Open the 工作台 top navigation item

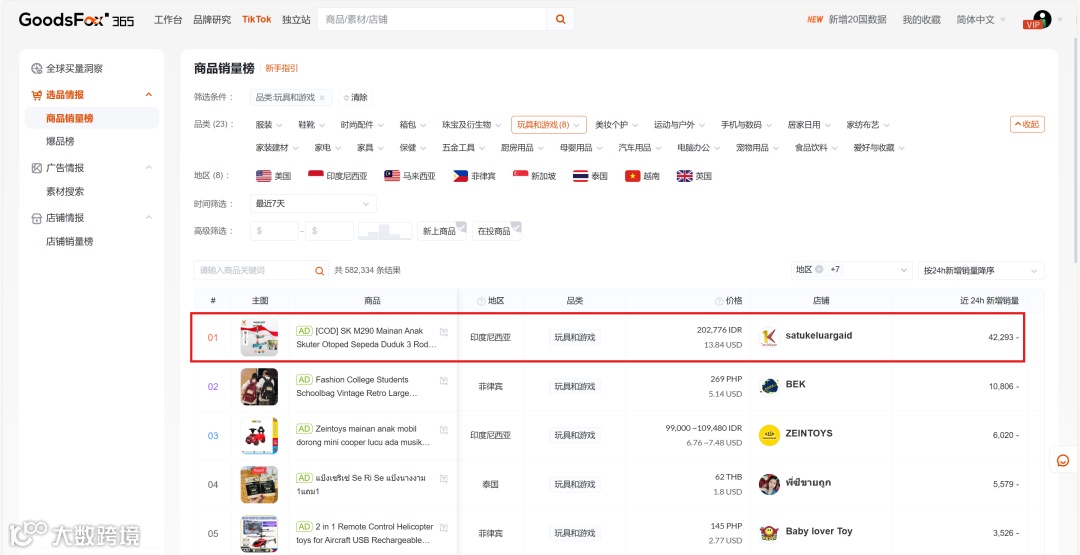(x=168, y=19)
